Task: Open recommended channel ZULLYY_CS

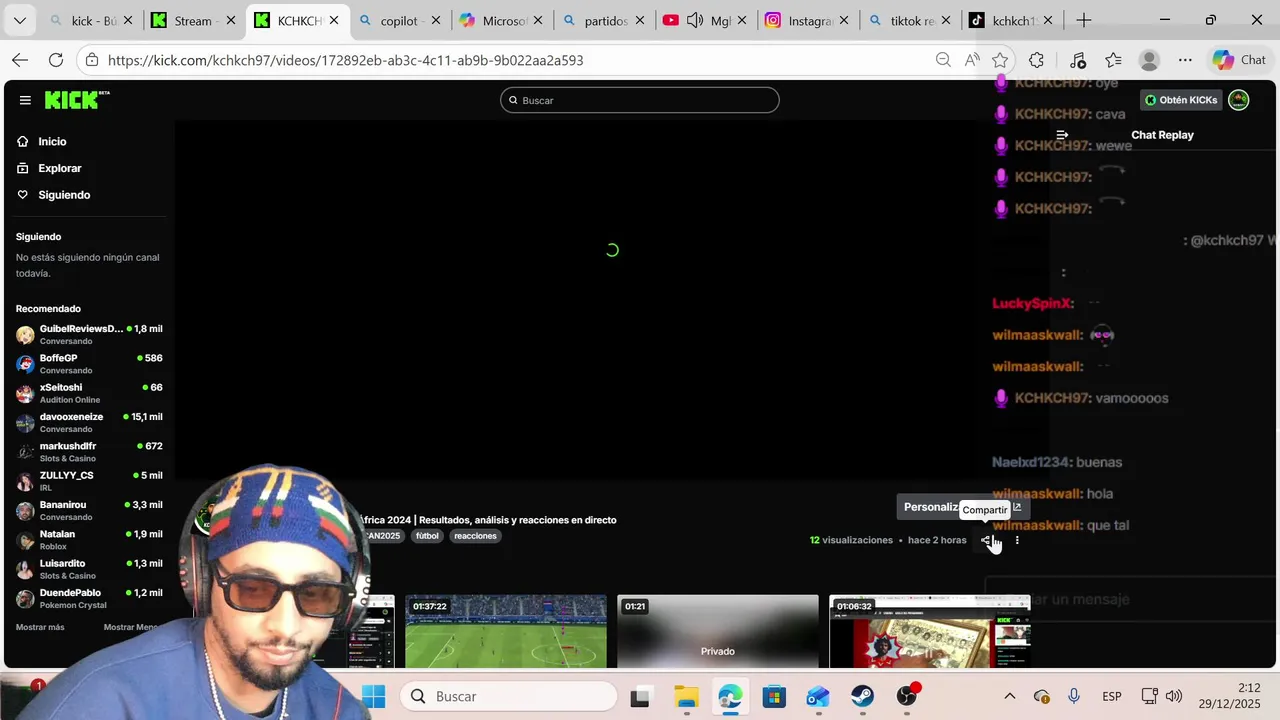Action: pos(89,481)
